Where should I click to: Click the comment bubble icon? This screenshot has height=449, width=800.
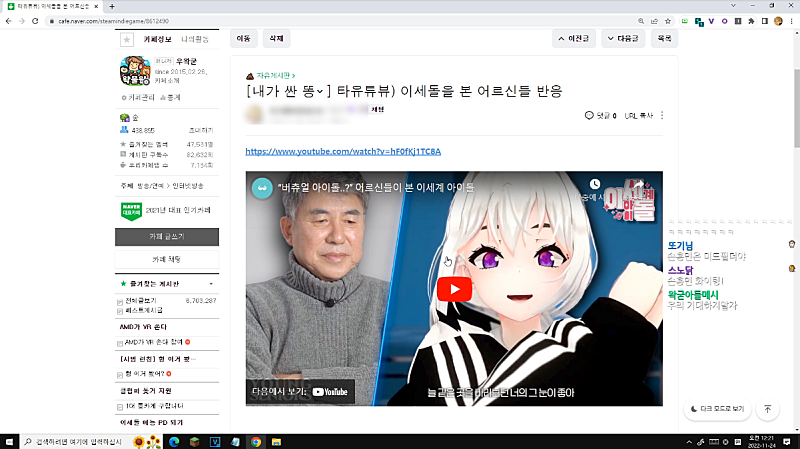pyautogui.click(x=589, y=116)
